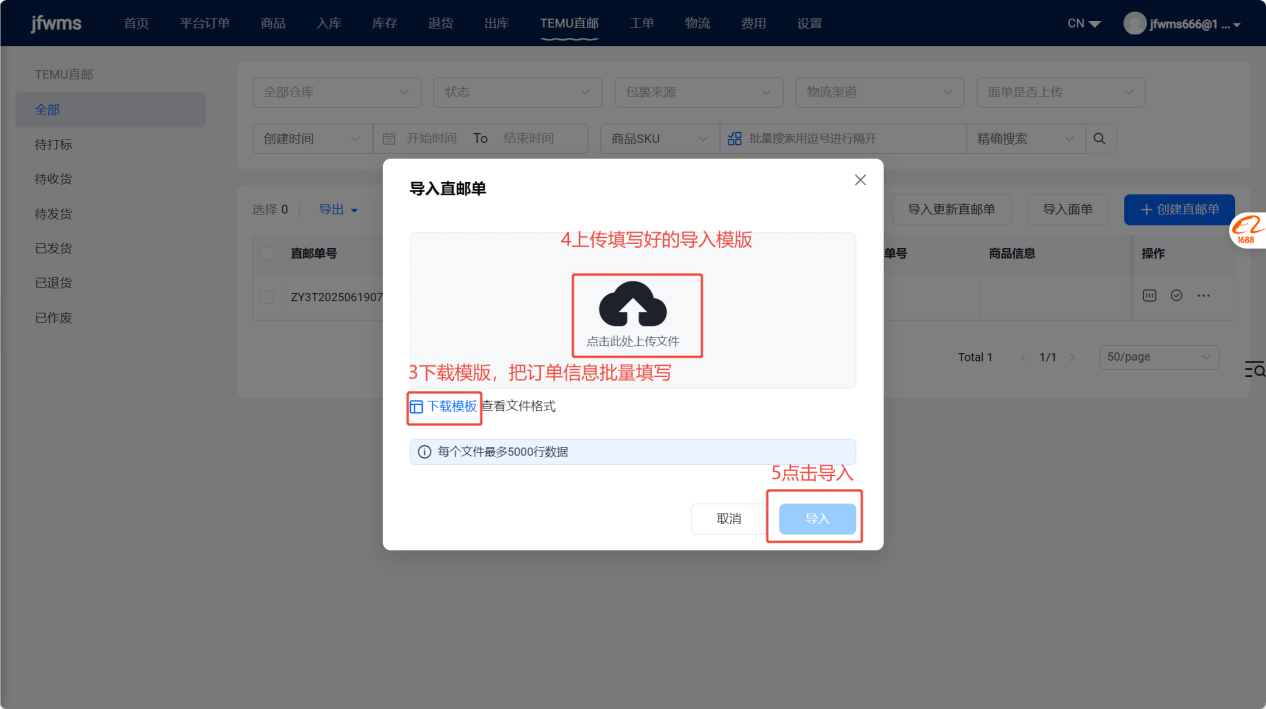Click the 取消 button

[729, 519]
